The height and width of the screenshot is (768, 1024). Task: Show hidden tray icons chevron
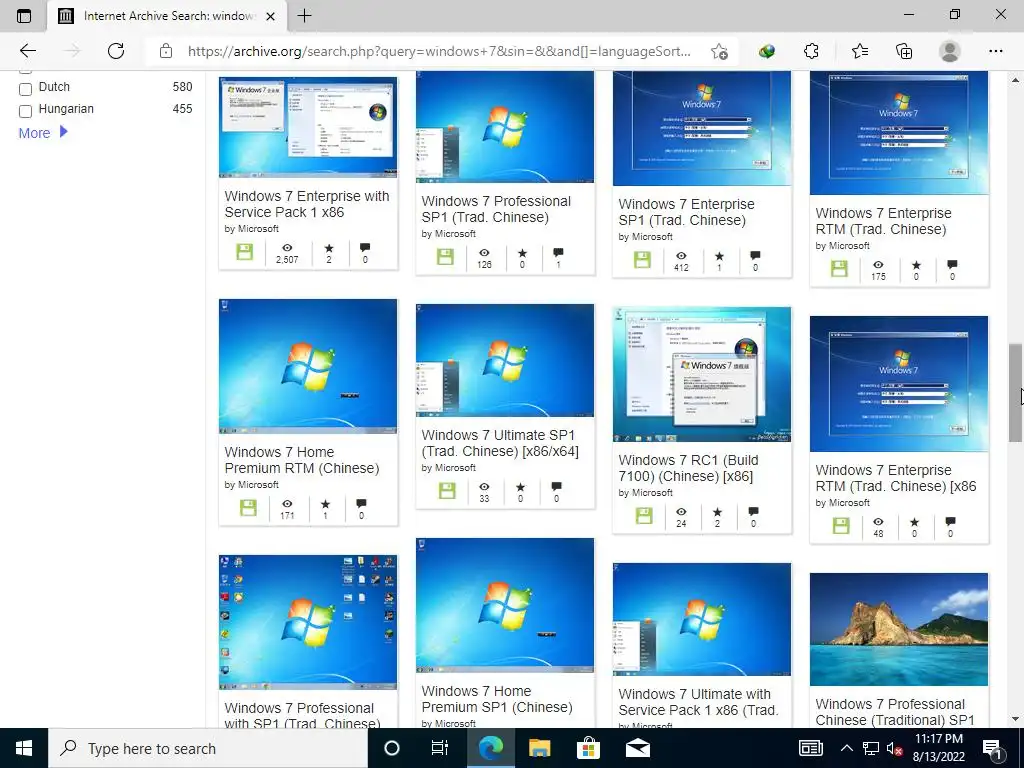pos(846,748)
